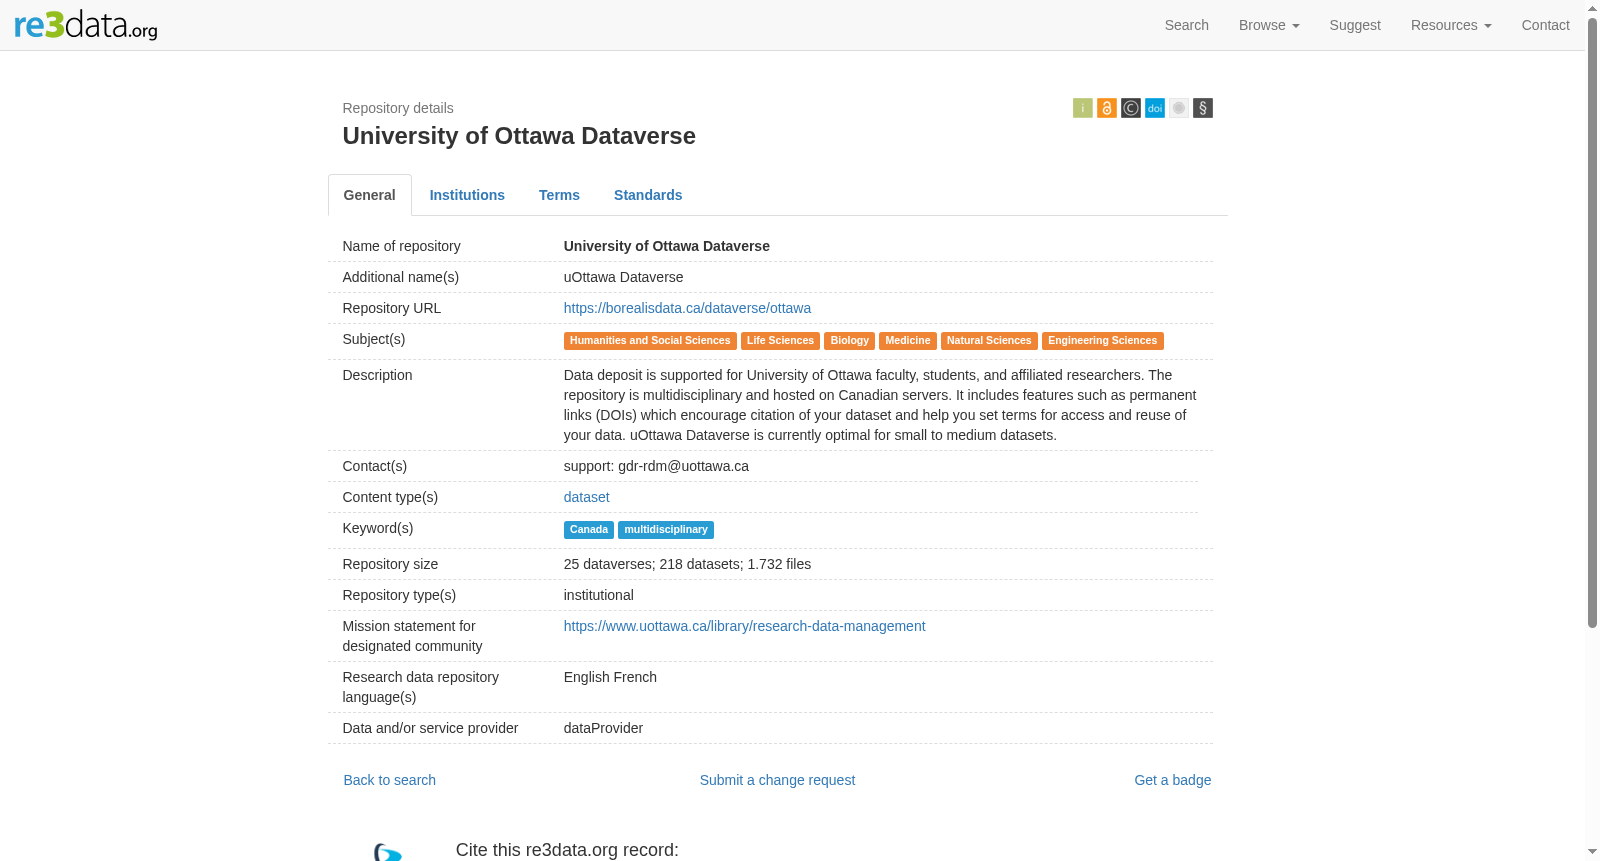Screen dimensions: 1600x861
Task: Click the repository Description paragraph
Action: [x=880, y=405]
